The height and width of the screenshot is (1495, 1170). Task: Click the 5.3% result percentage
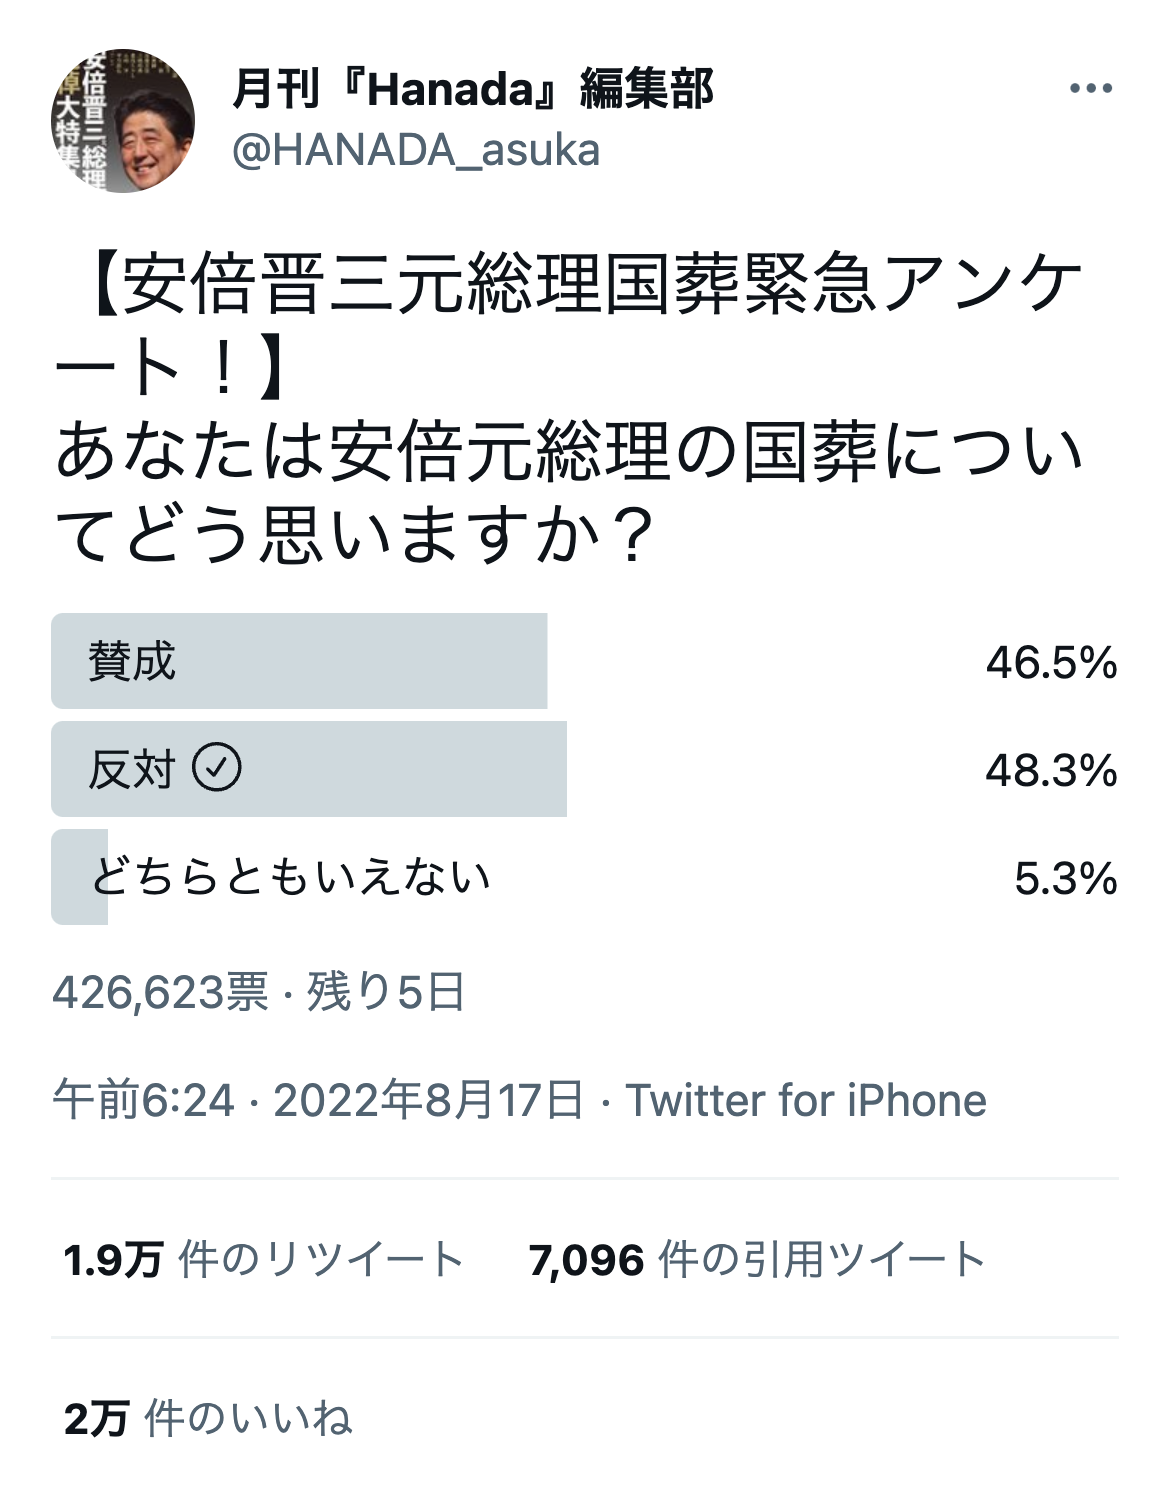pyautogui.click(x=1066, y=878)
